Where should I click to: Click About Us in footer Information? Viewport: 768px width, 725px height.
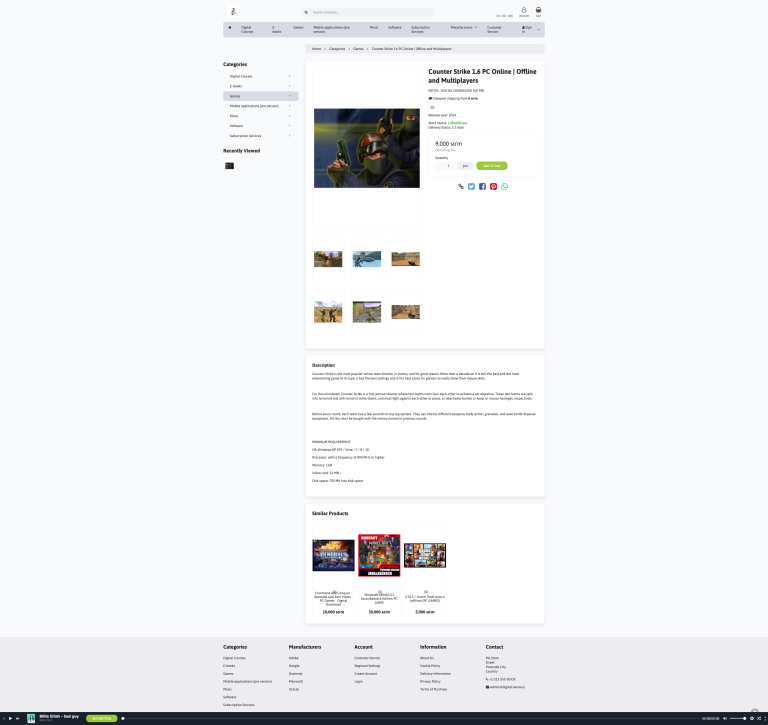tap(427, 658)
